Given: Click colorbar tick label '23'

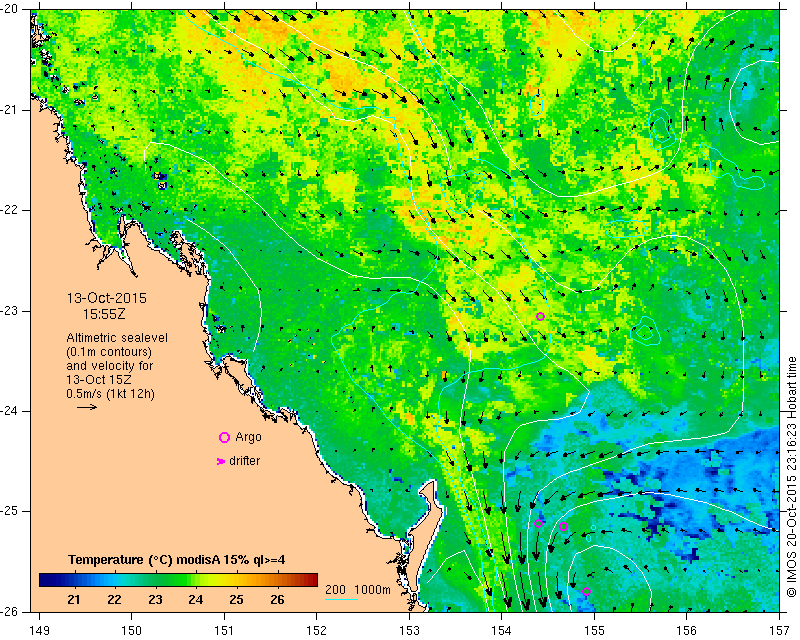Looking at the screenshot, I should [155, 600].
